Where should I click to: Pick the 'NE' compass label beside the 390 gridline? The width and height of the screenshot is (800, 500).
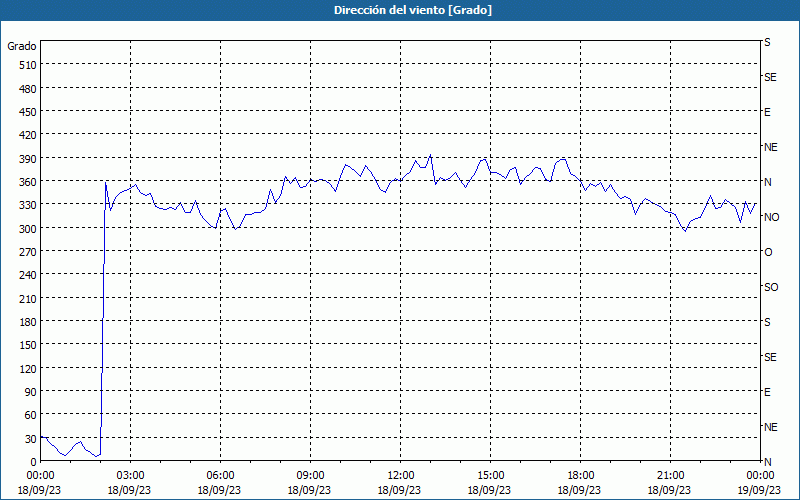coord(770,147)
